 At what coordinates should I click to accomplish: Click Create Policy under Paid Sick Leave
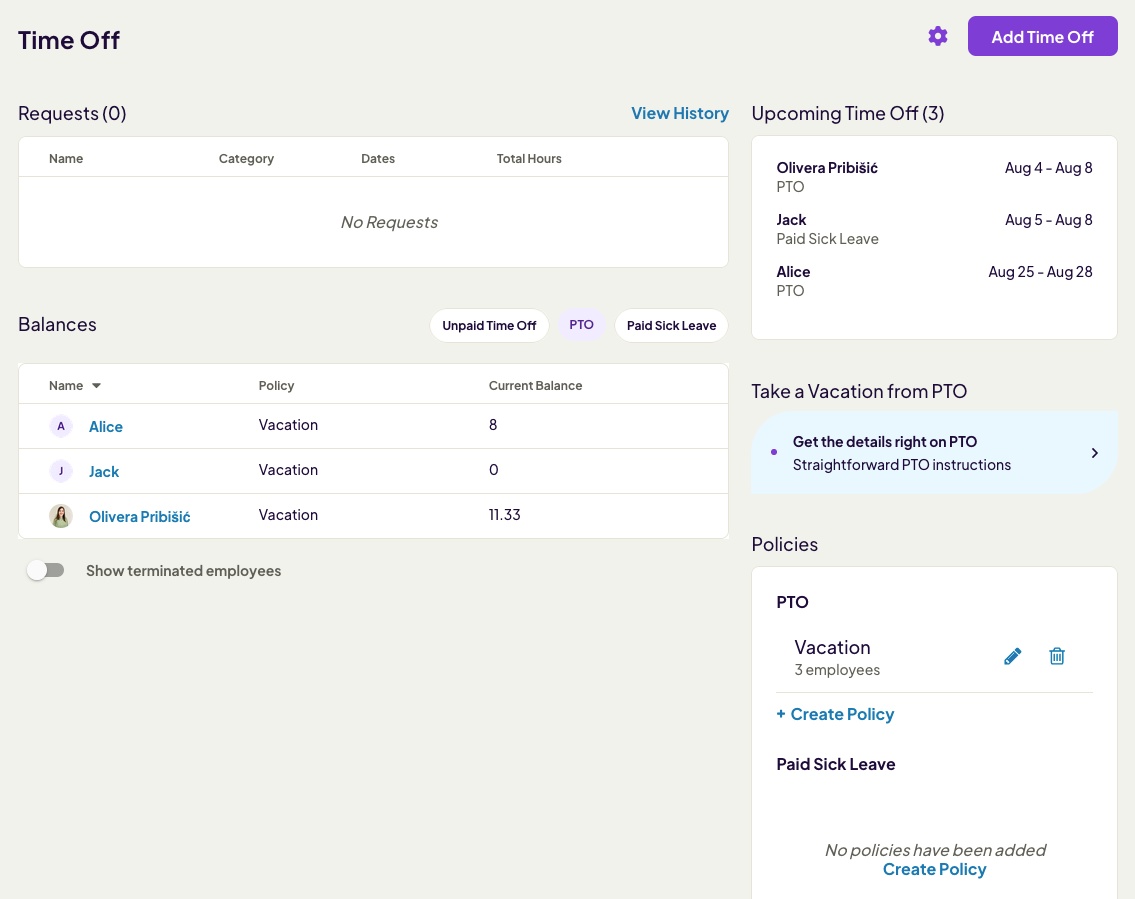(x=934, y=869)
